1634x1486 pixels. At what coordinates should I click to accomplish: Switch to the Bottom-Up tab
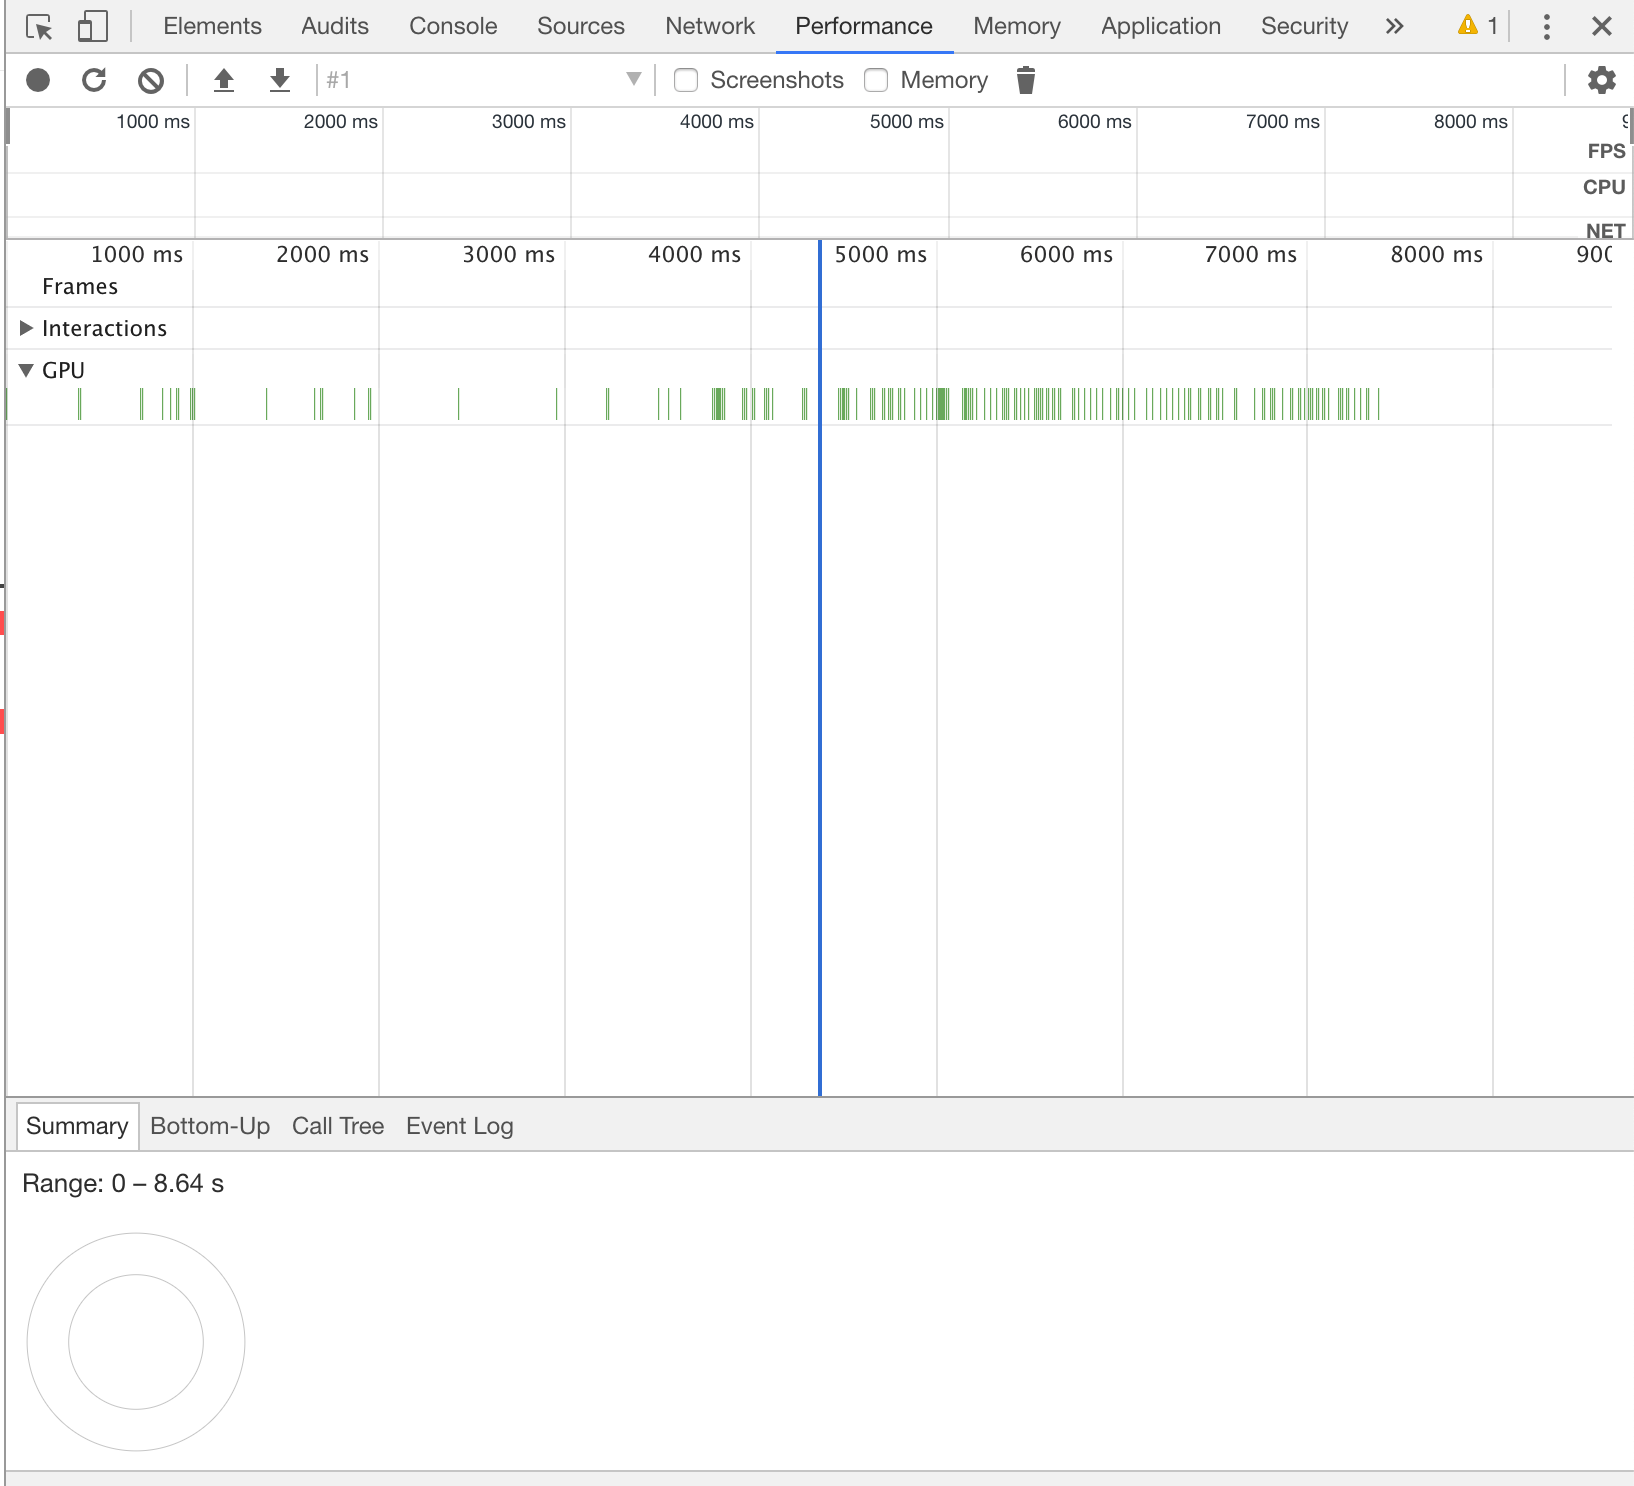coord(210,1126)
